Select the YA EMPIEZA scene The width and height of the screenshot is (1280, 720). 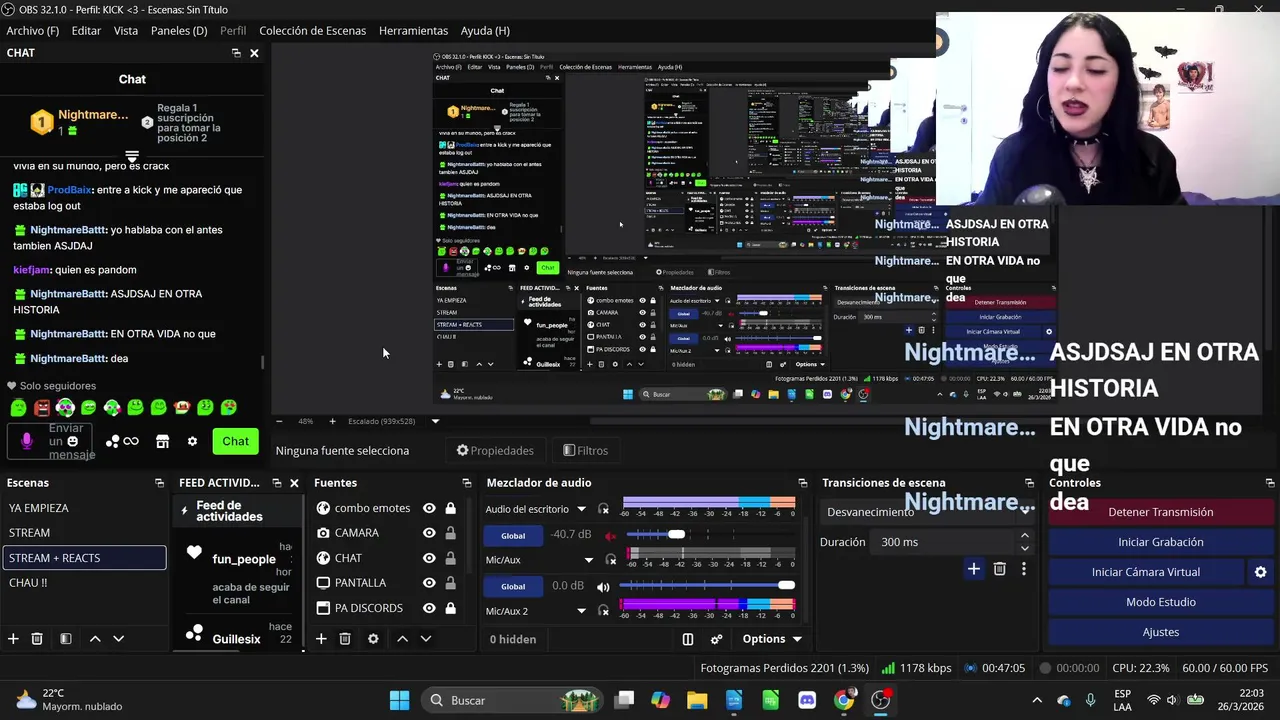84,508
